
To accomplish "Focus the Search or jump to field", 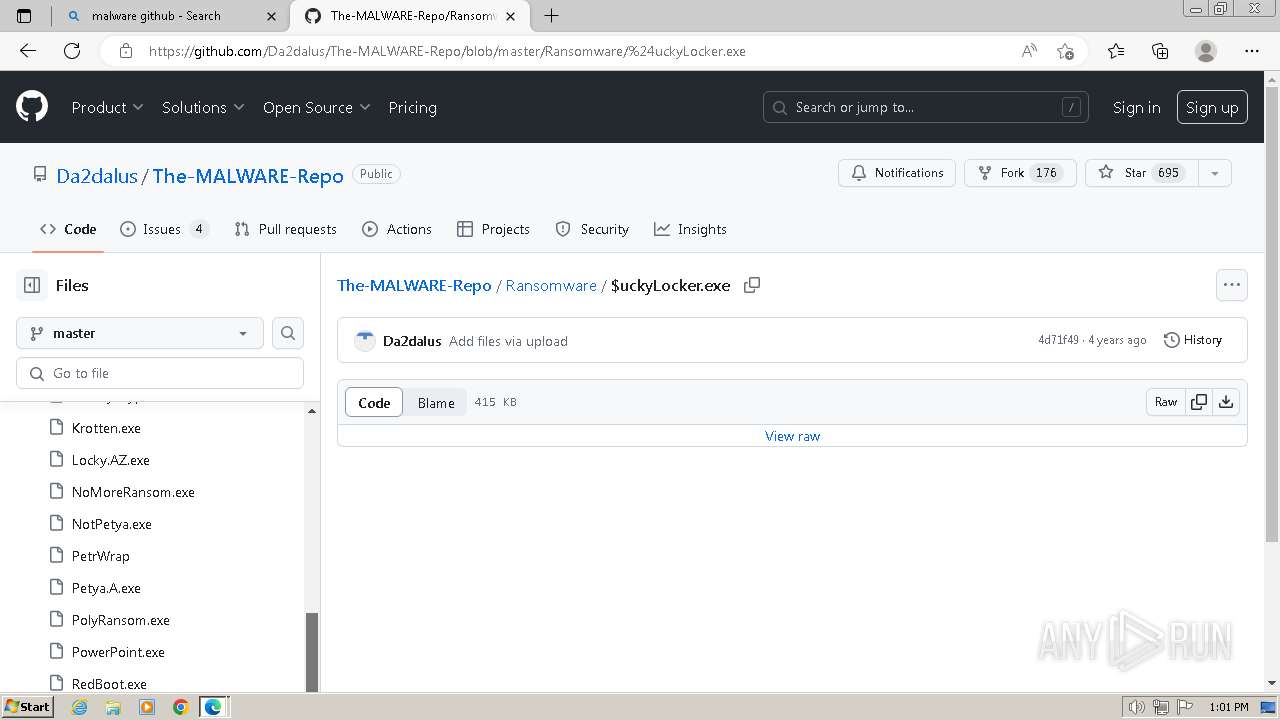I will (x=926, y=107).
